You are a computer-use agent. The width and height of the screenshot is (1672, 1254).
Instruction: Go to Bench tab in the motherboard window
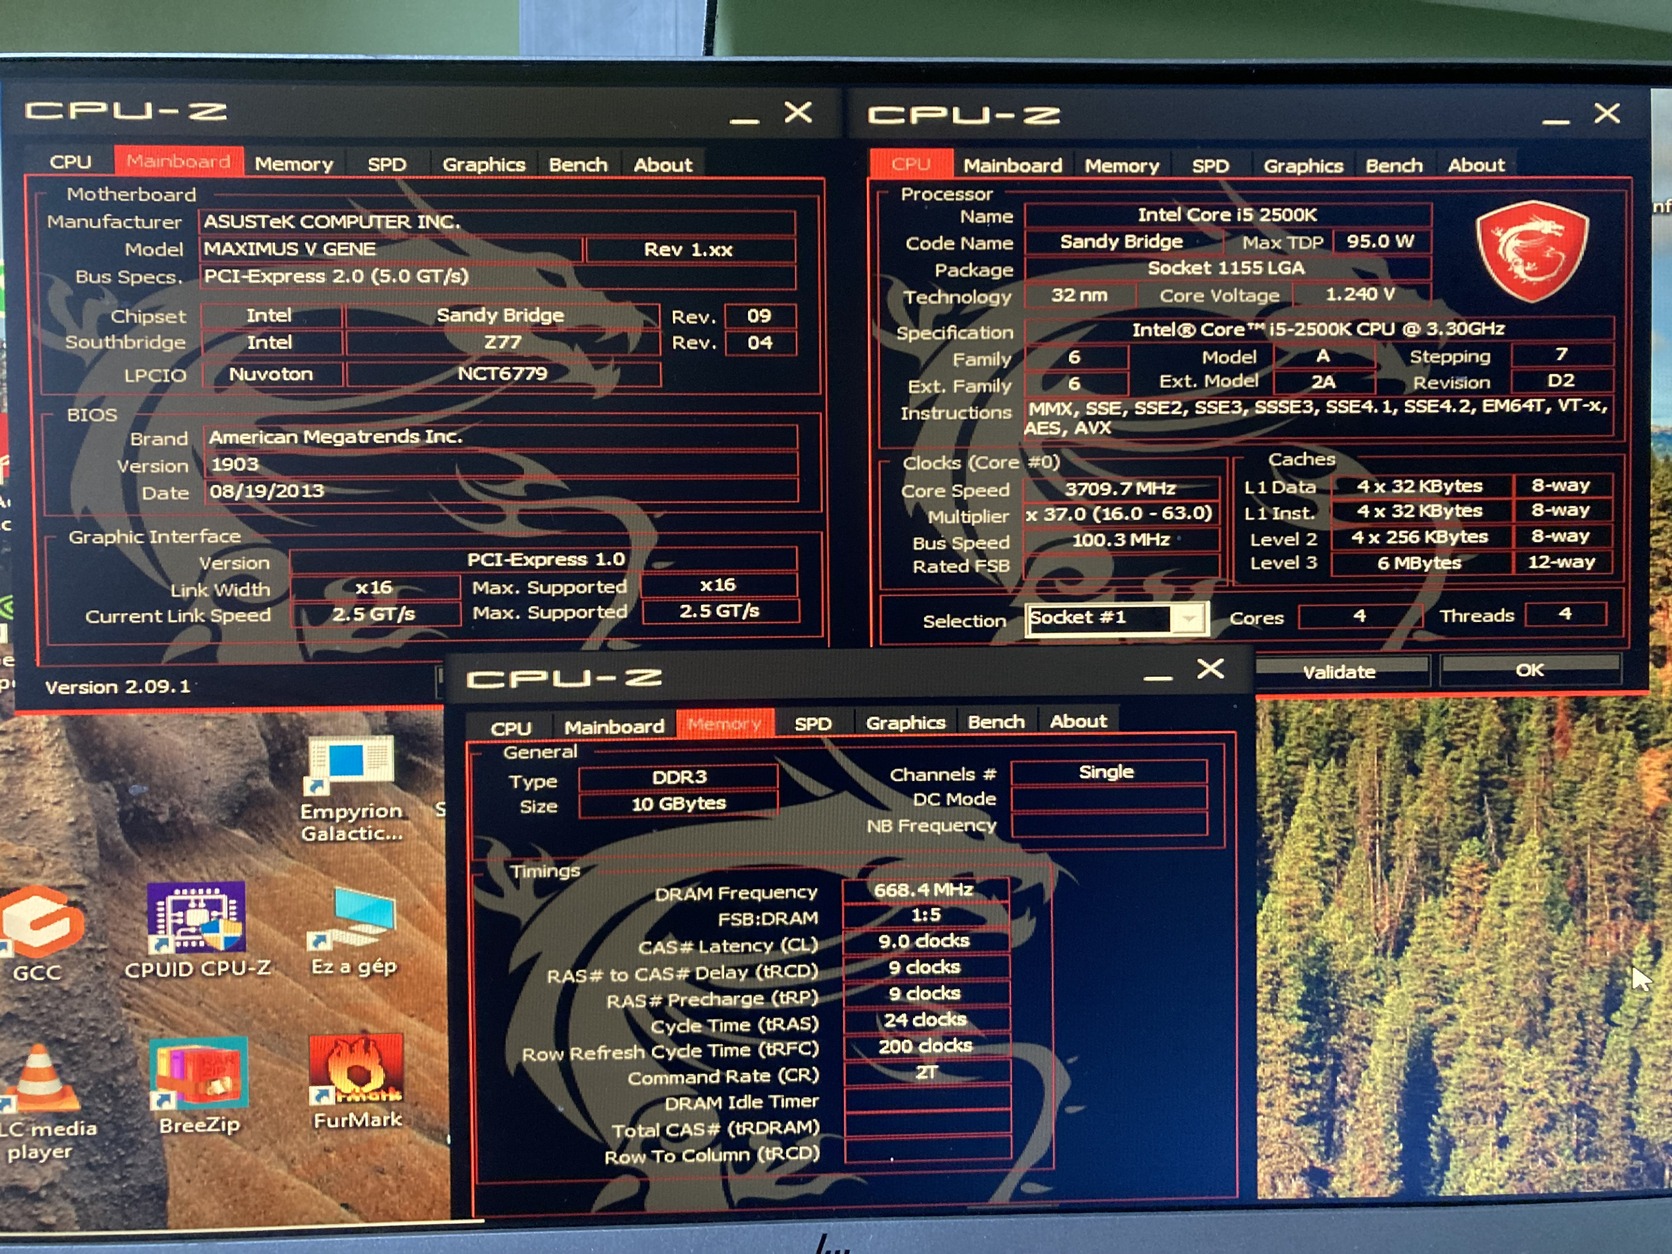(x=578, y=165)
